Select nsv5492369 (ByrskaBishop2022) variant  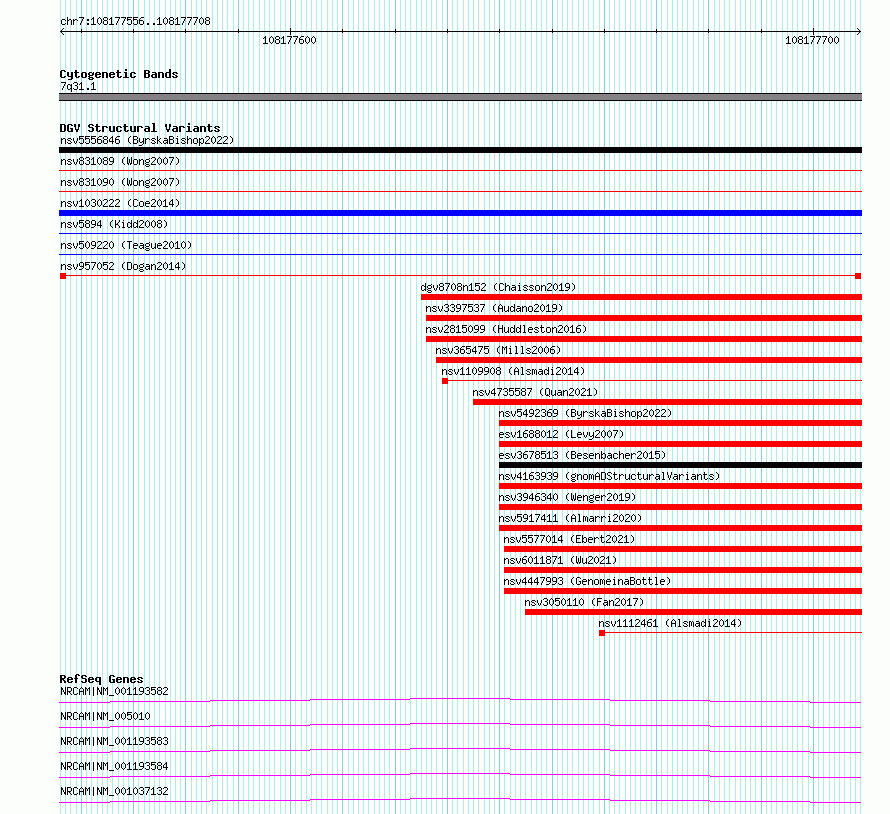[x=585, y=413]
